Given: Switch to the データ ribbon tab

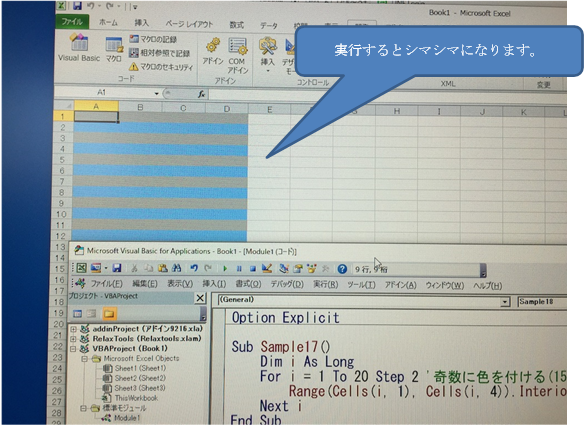Looking at the screenshot, I should 269,25.
